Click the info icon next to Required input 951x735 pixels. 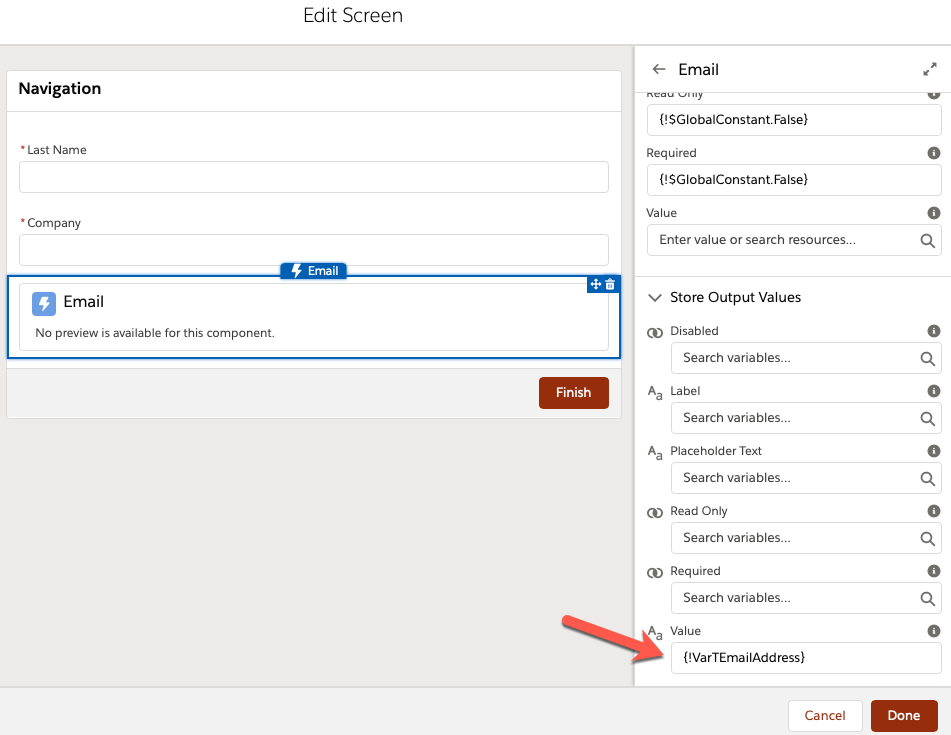click(933, 153)
